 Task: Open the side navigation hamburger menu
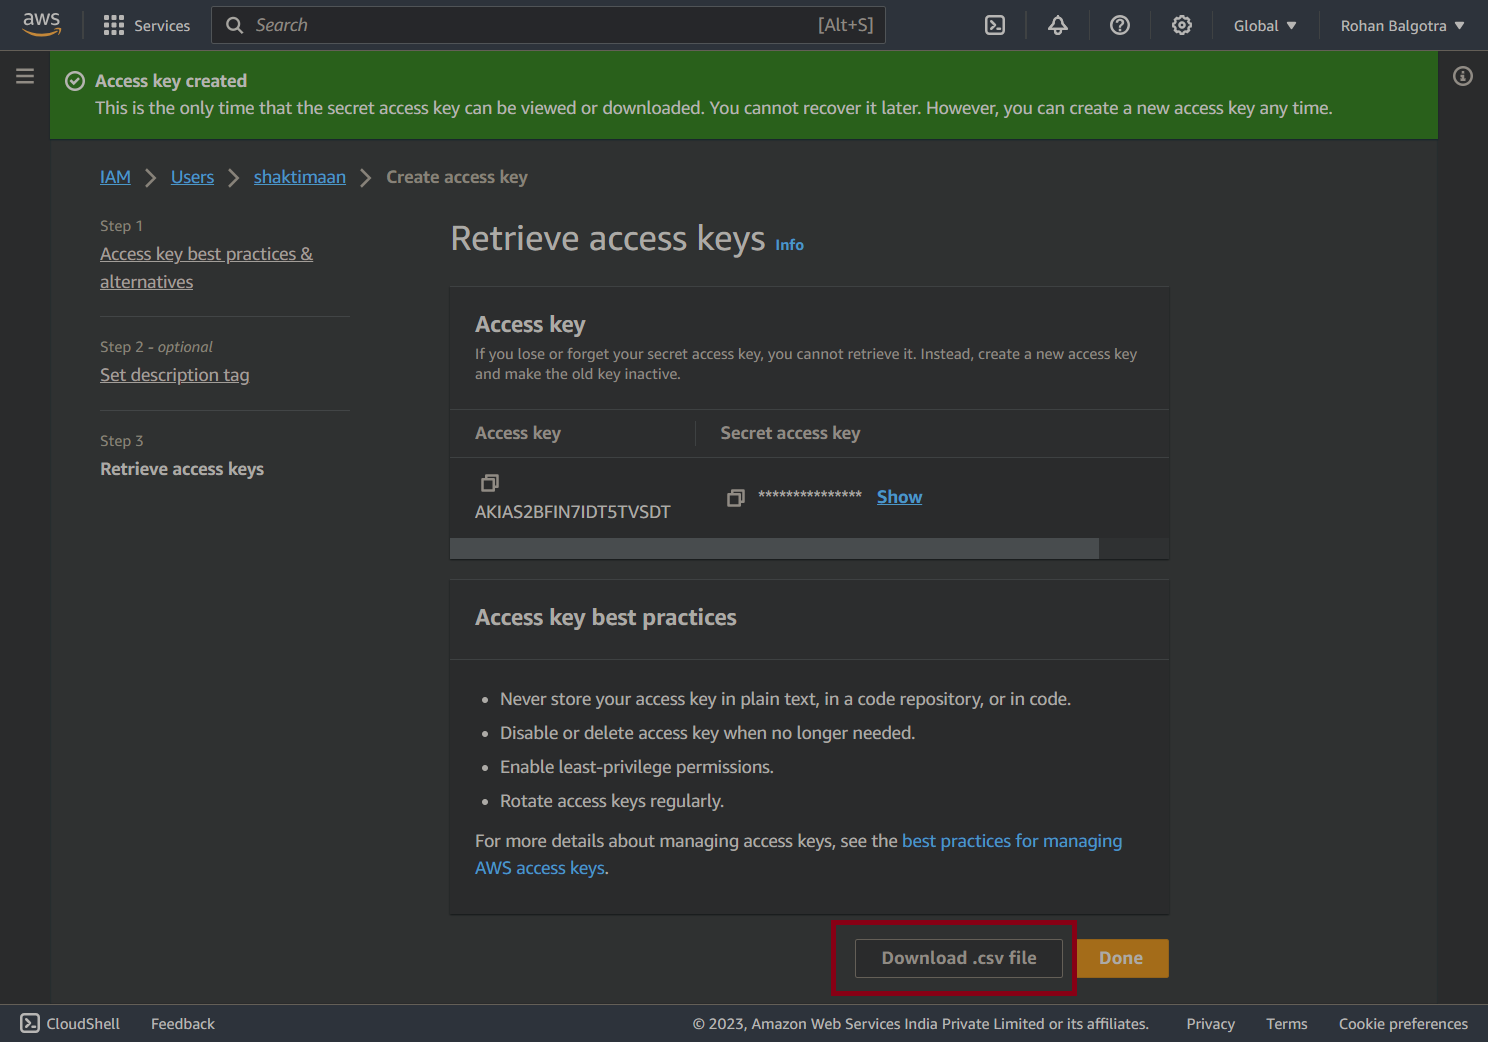[25, 76]
